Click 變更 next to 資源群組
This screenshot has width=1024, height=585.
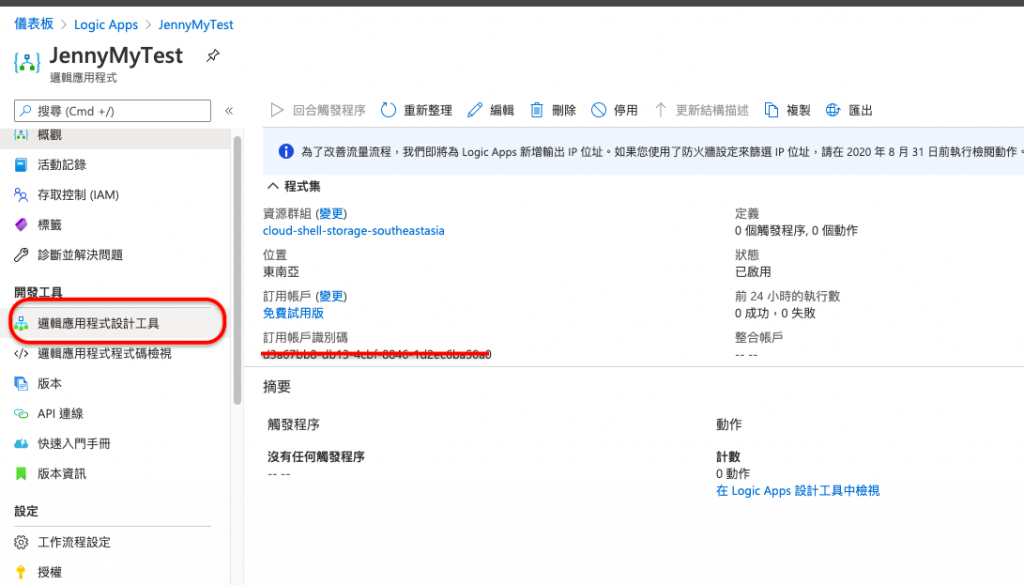(x=332, y=213)
